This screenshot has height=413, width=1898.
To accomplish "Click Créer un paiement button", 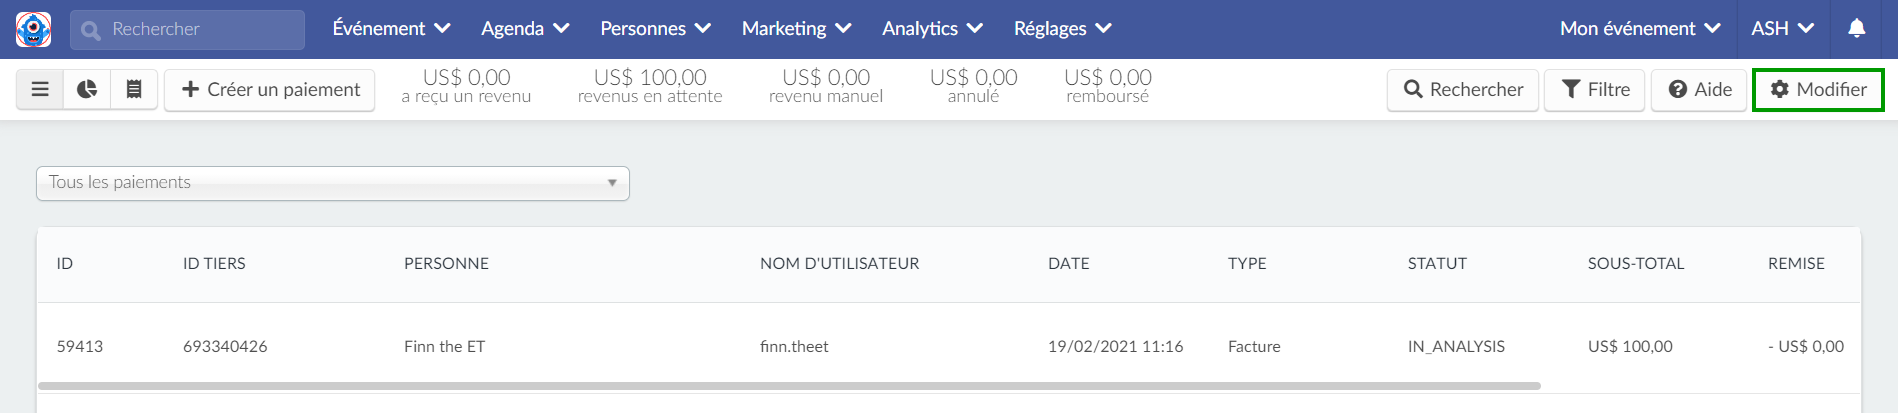I will tap(270, 90).
